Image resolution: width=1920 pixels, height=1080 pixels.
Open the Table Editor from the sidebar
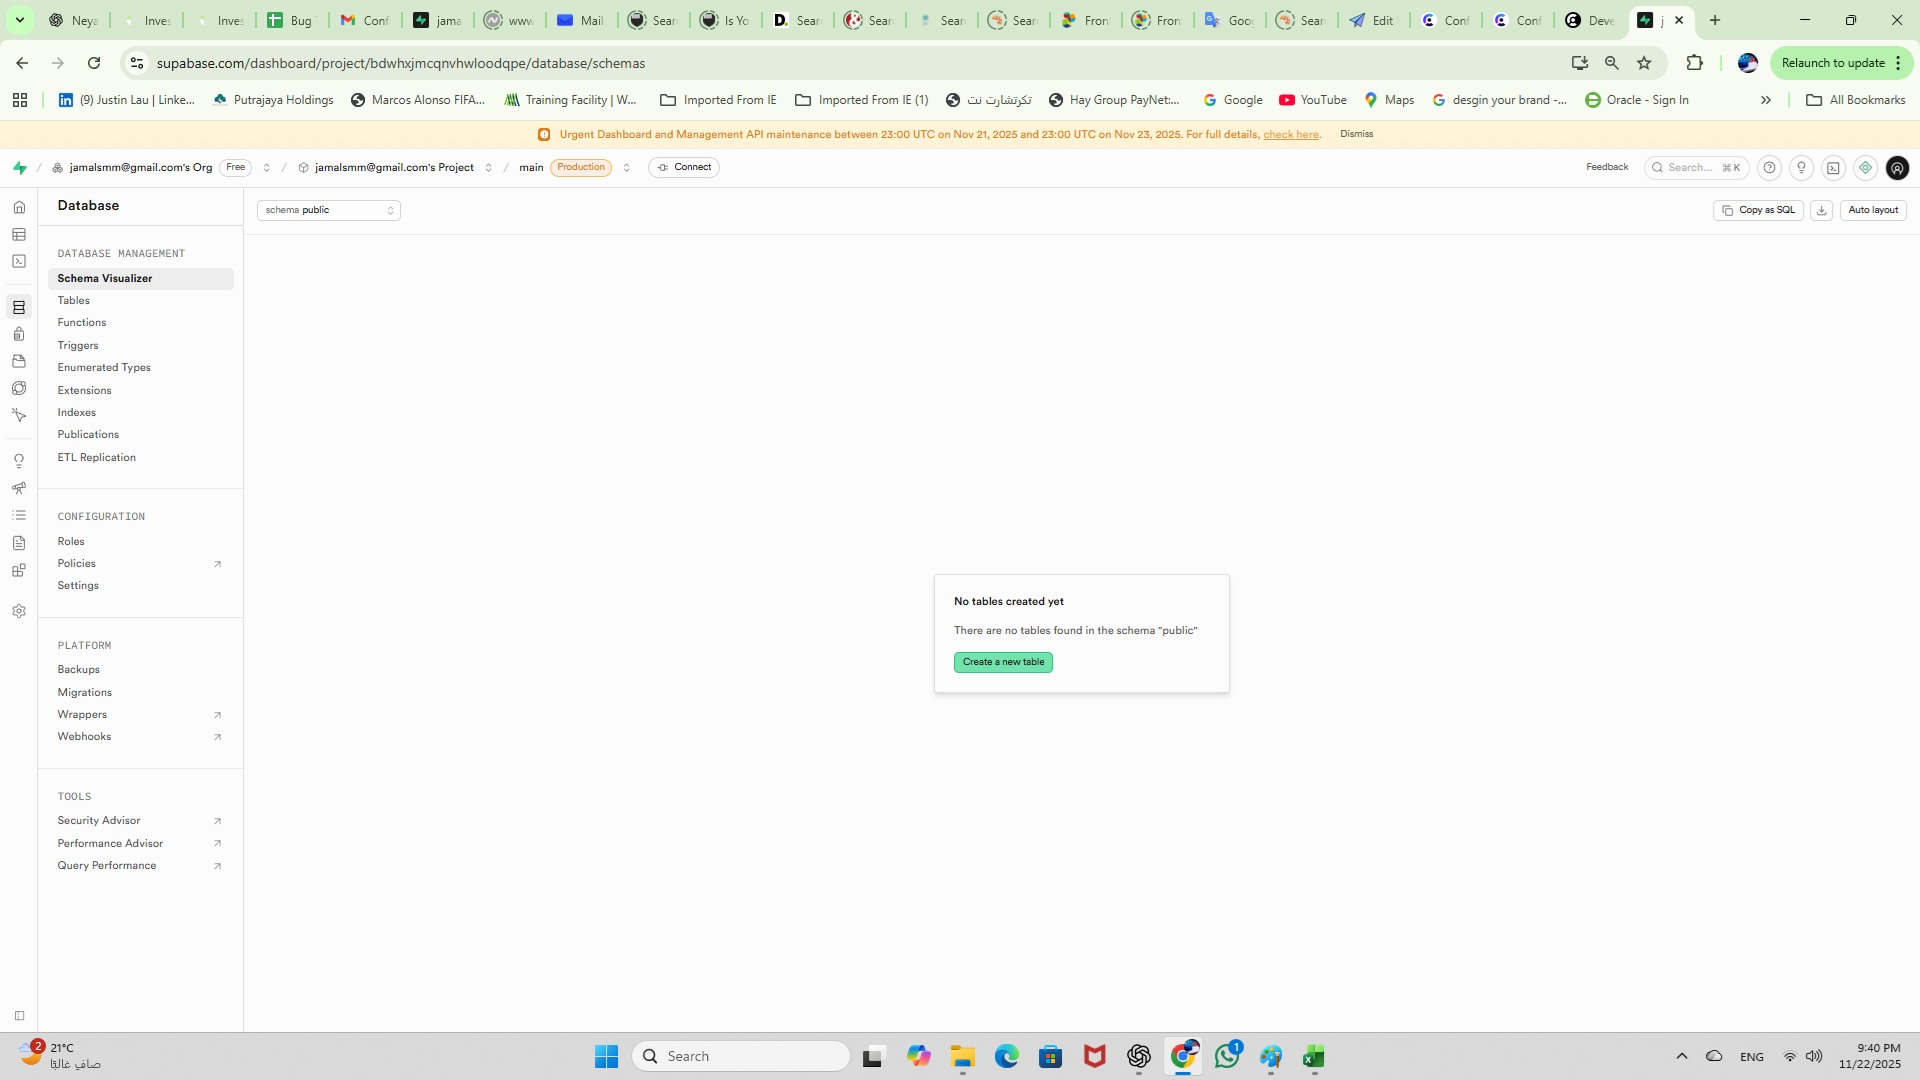click(x=19, y=234)
